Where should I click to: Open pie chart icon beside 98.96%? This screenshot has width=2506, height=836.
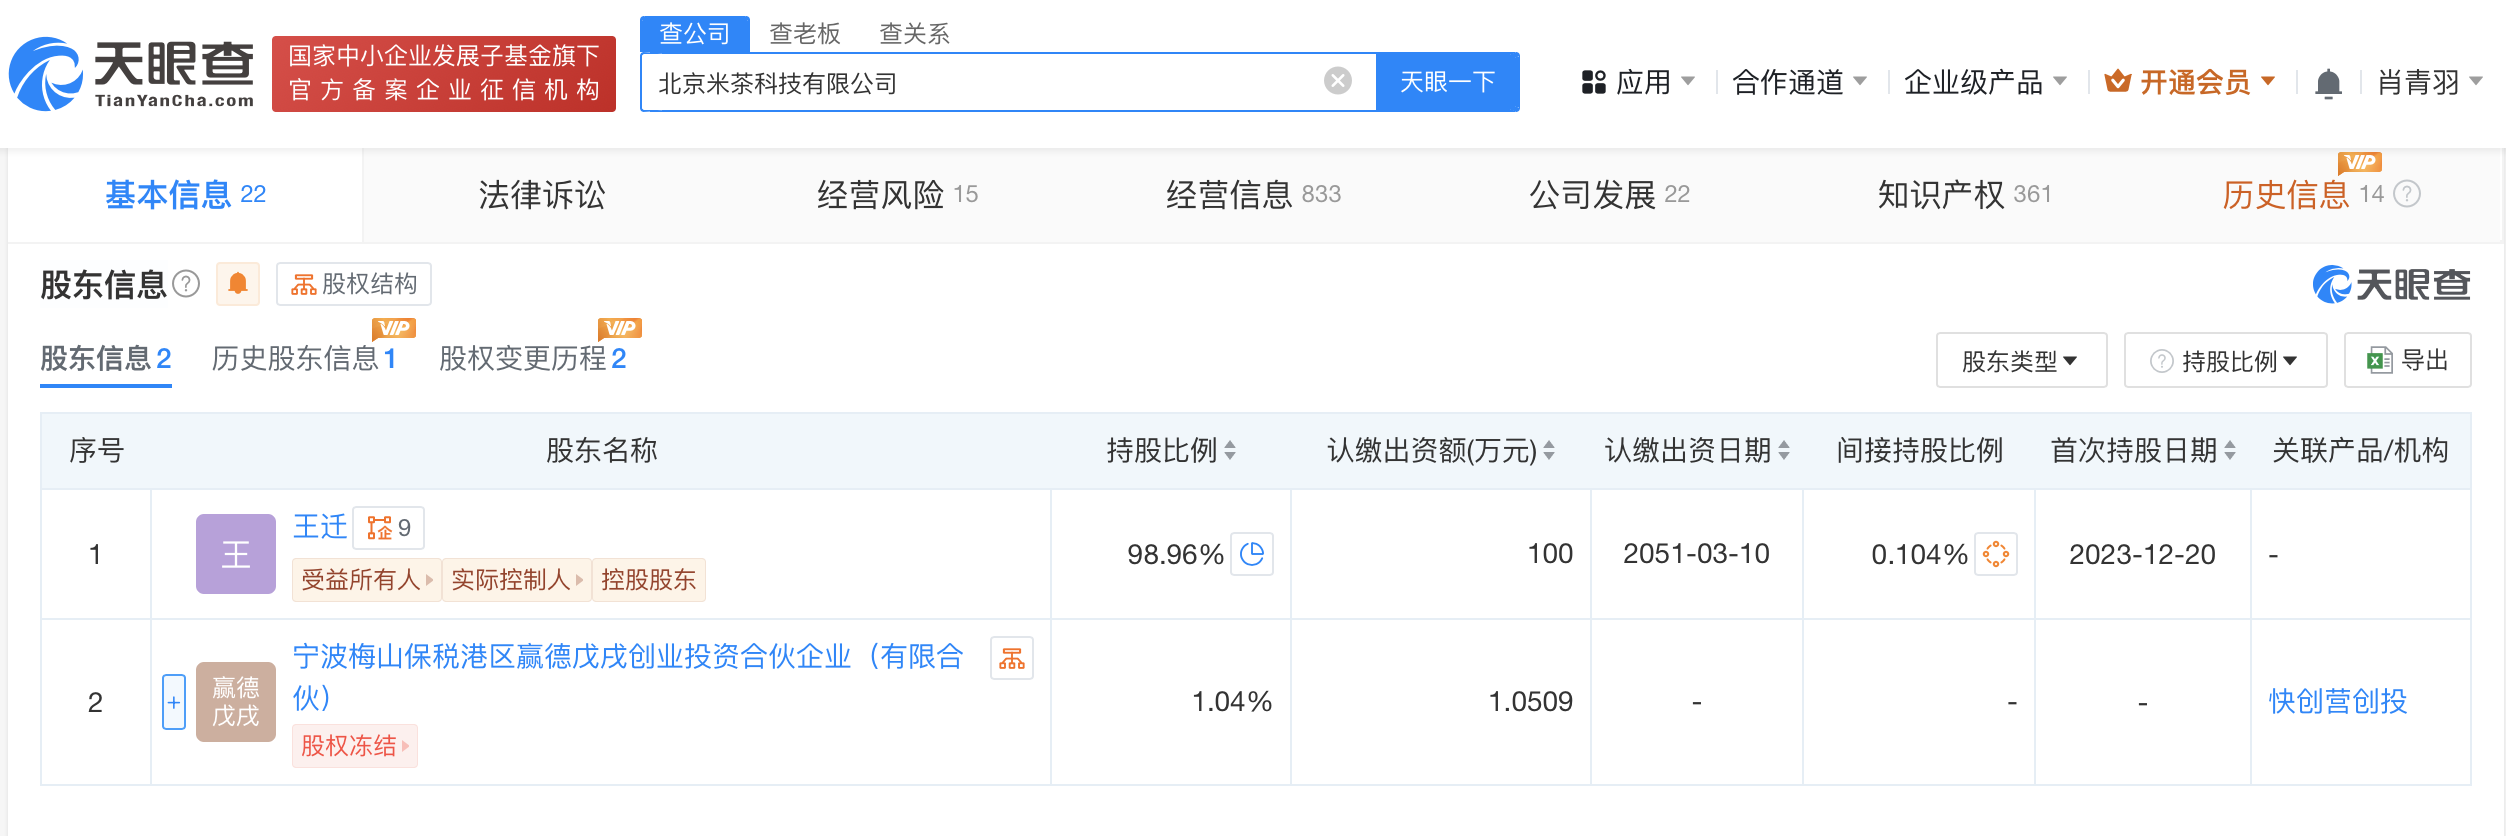1252,554
